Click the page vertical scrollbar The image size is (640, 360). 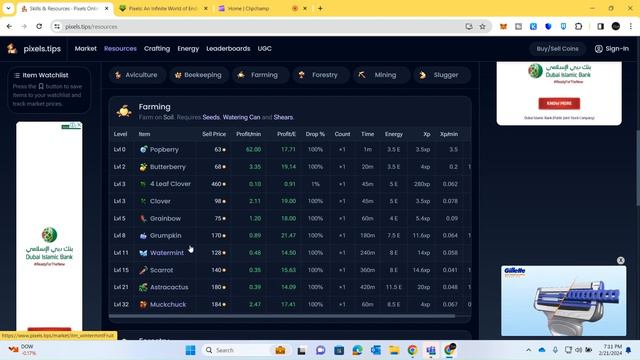point(638,167)
